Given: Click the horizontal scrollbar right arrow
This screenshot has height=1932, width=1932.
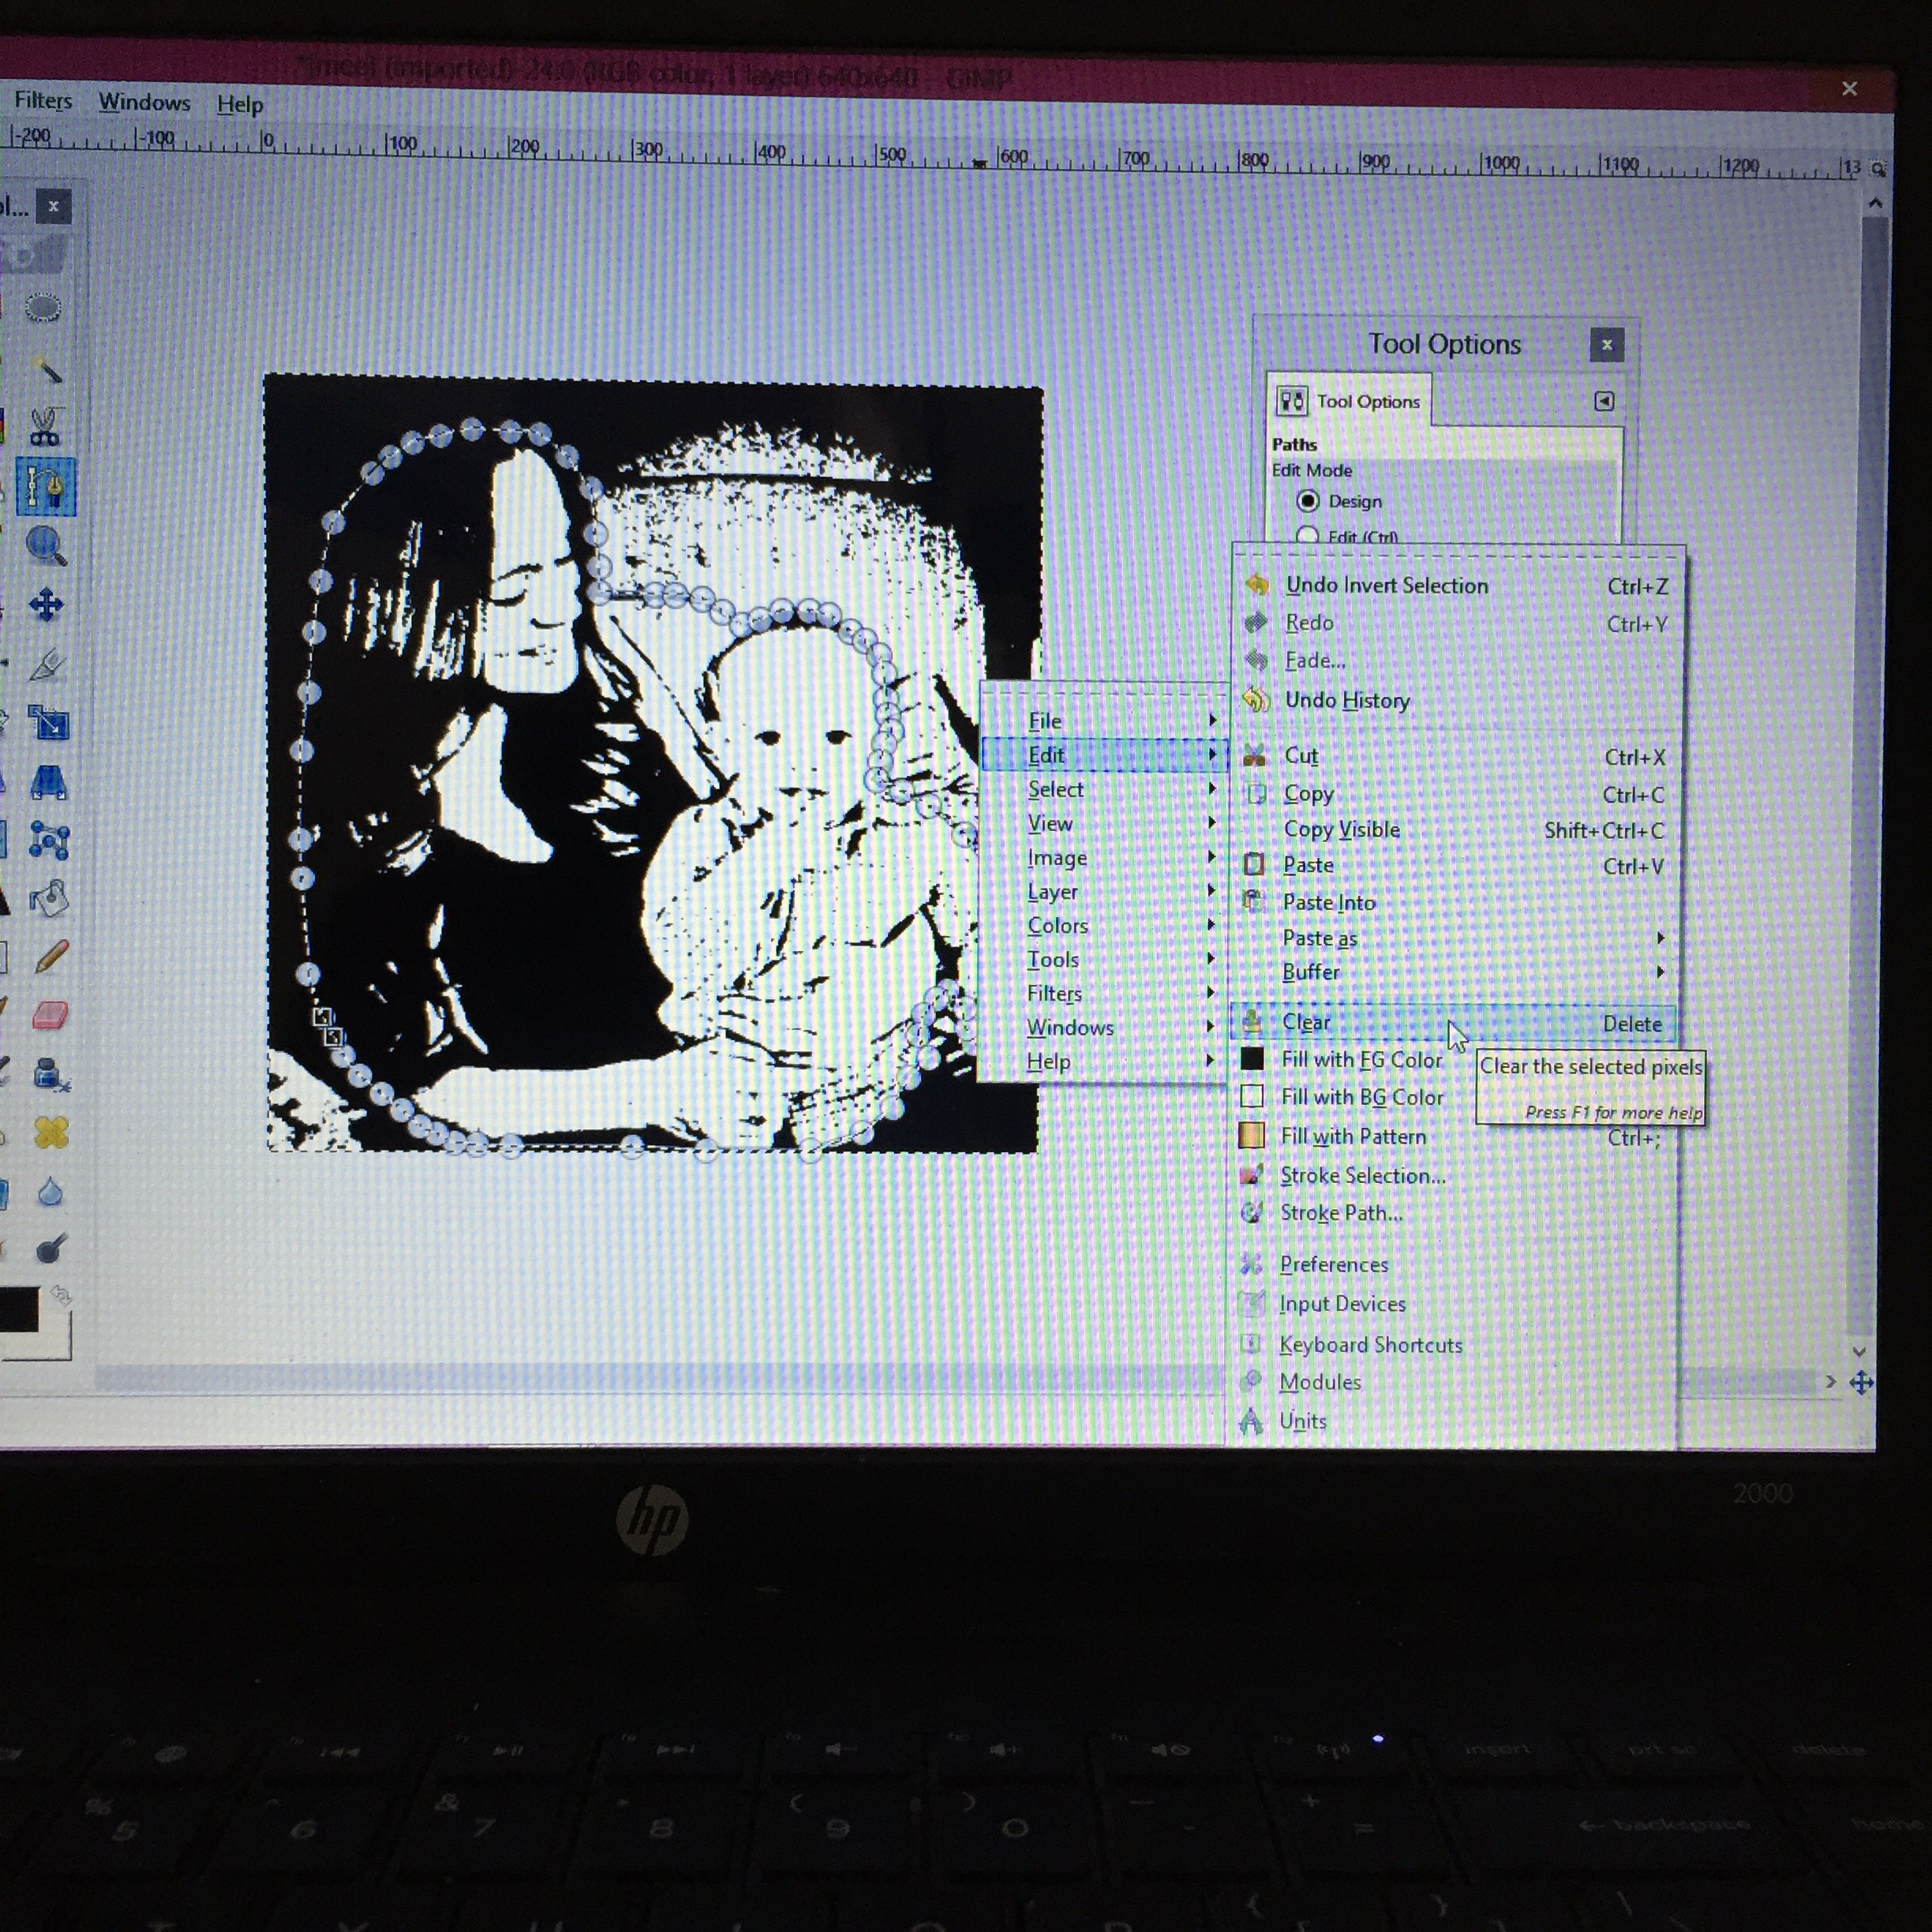Looking at the screenshot, I should [1830, 1382].
